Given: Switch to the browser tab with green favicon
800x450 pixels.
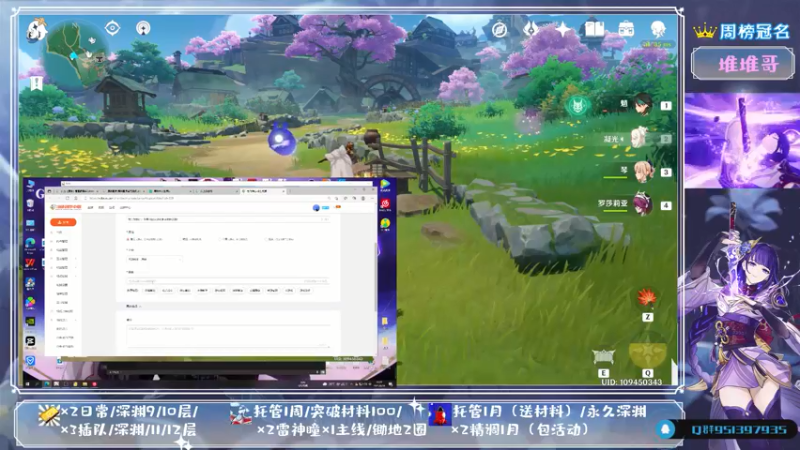Looking at the screenshot, I should click(x=168, y=191).
